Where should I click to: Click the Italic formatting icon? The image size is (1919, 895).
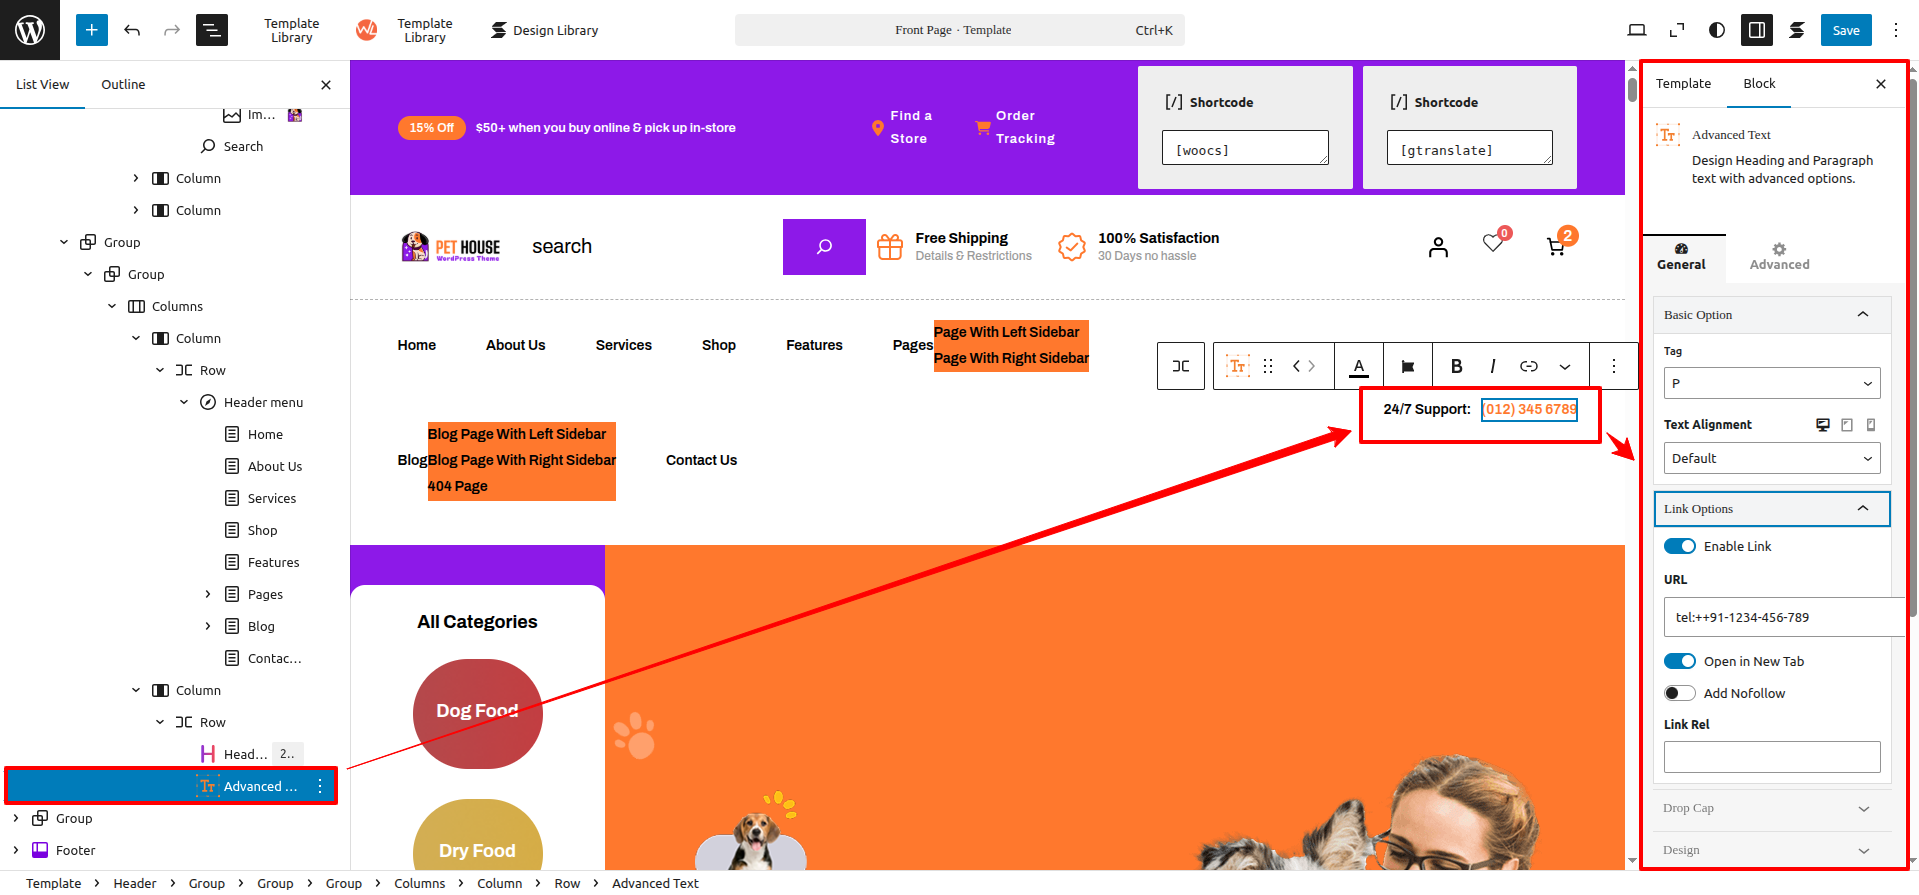1492,366
